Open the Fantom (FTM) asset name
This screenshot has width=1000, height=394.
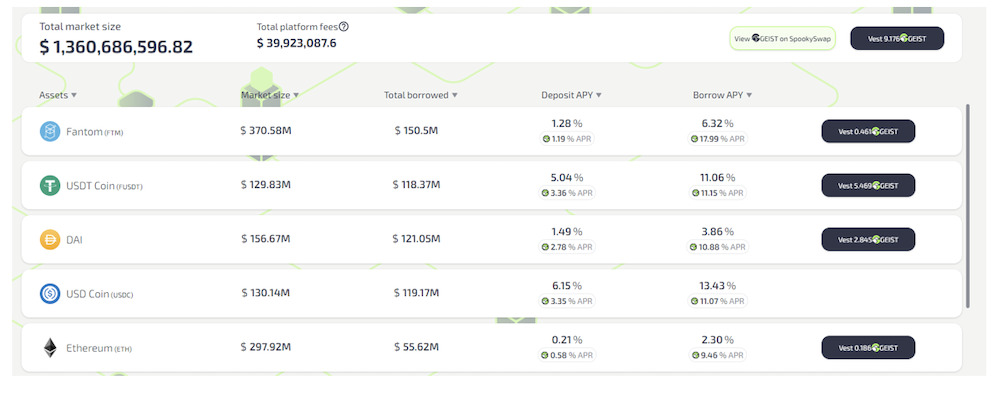point(95,133)
